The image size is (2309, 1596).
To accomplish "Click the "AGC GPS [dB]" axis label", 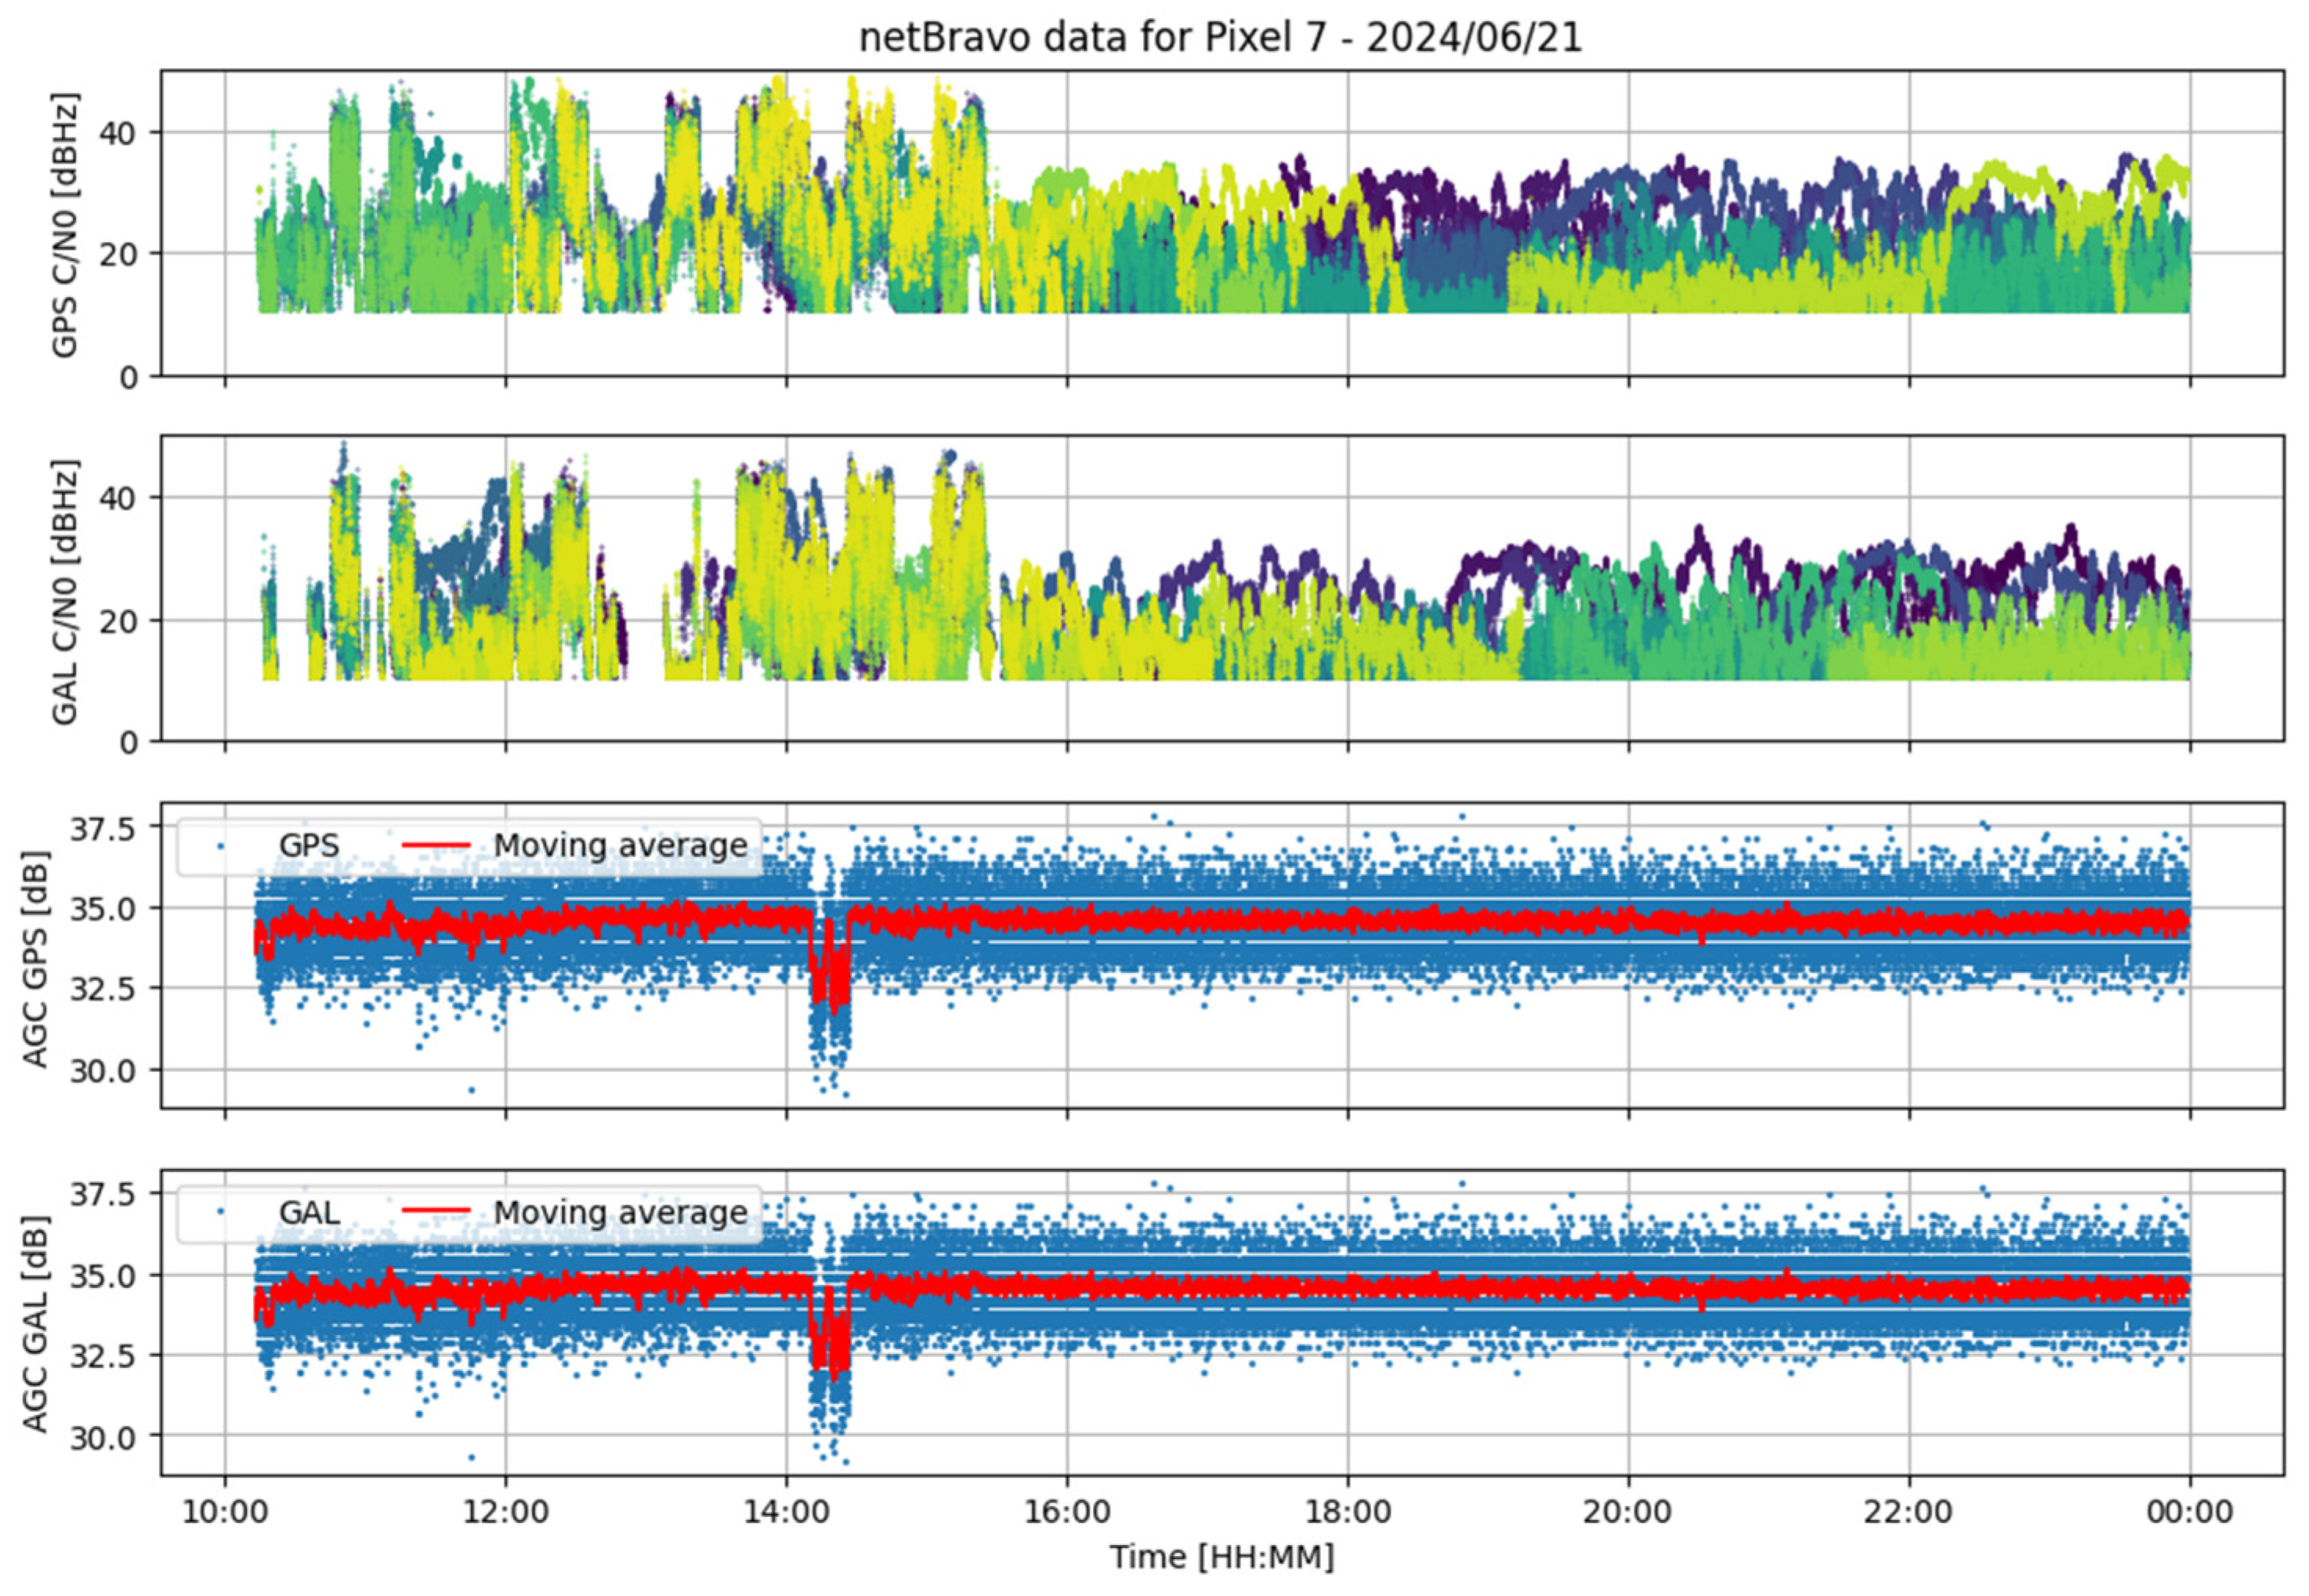I will [x=36, y=959].
